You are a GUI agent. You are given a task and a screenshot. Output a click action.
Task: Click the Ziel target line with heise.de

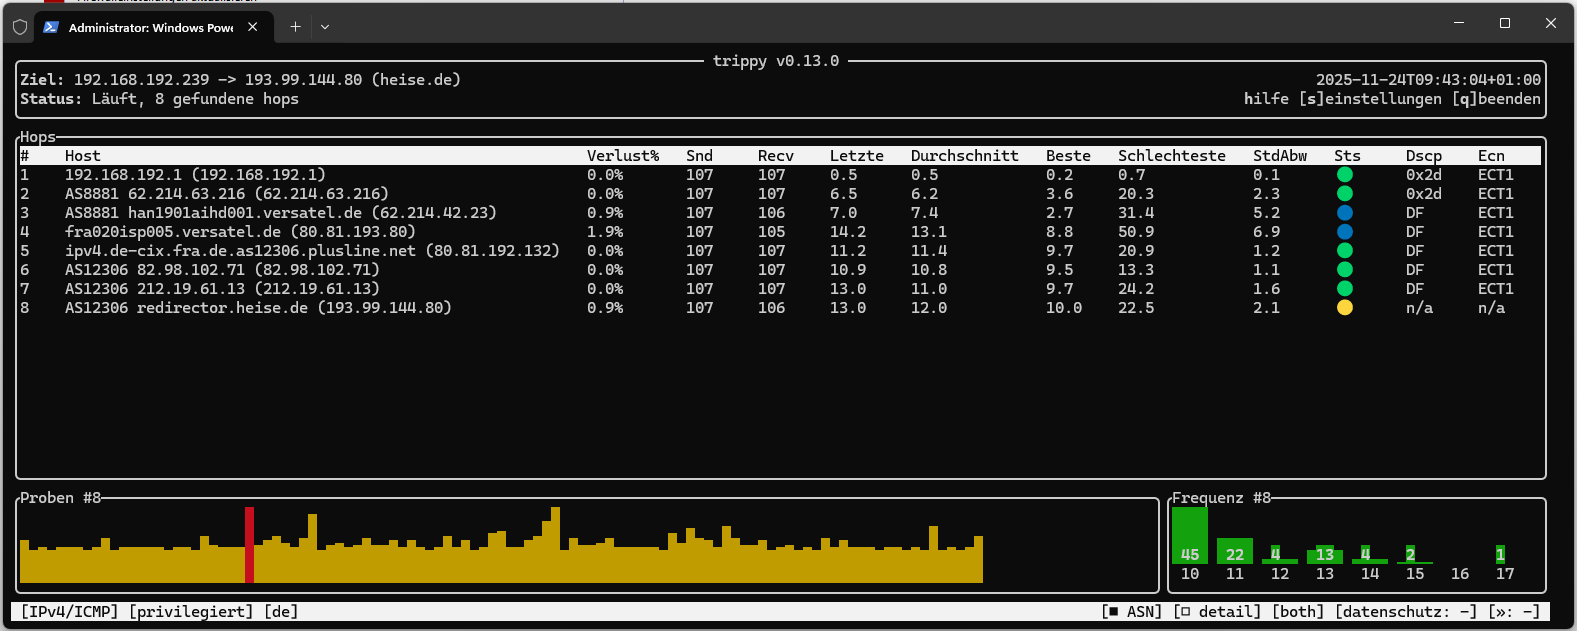pos(240,79)
